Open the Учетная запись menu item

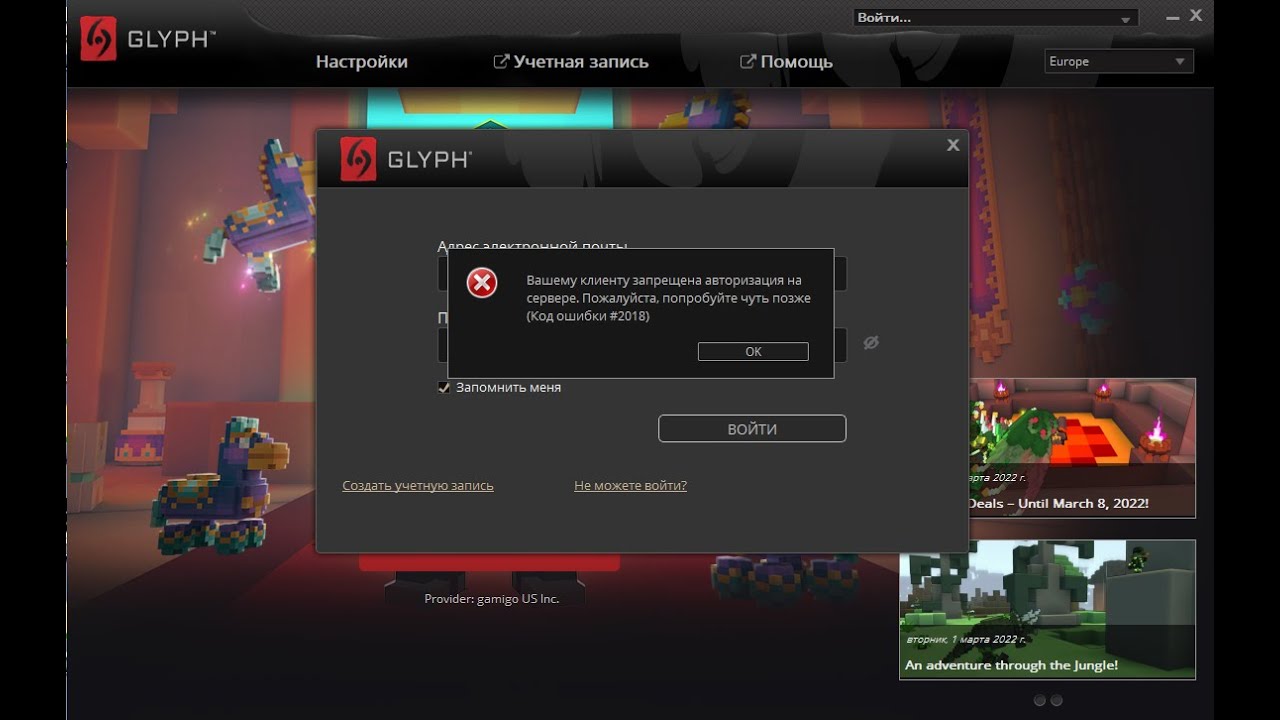581,62
